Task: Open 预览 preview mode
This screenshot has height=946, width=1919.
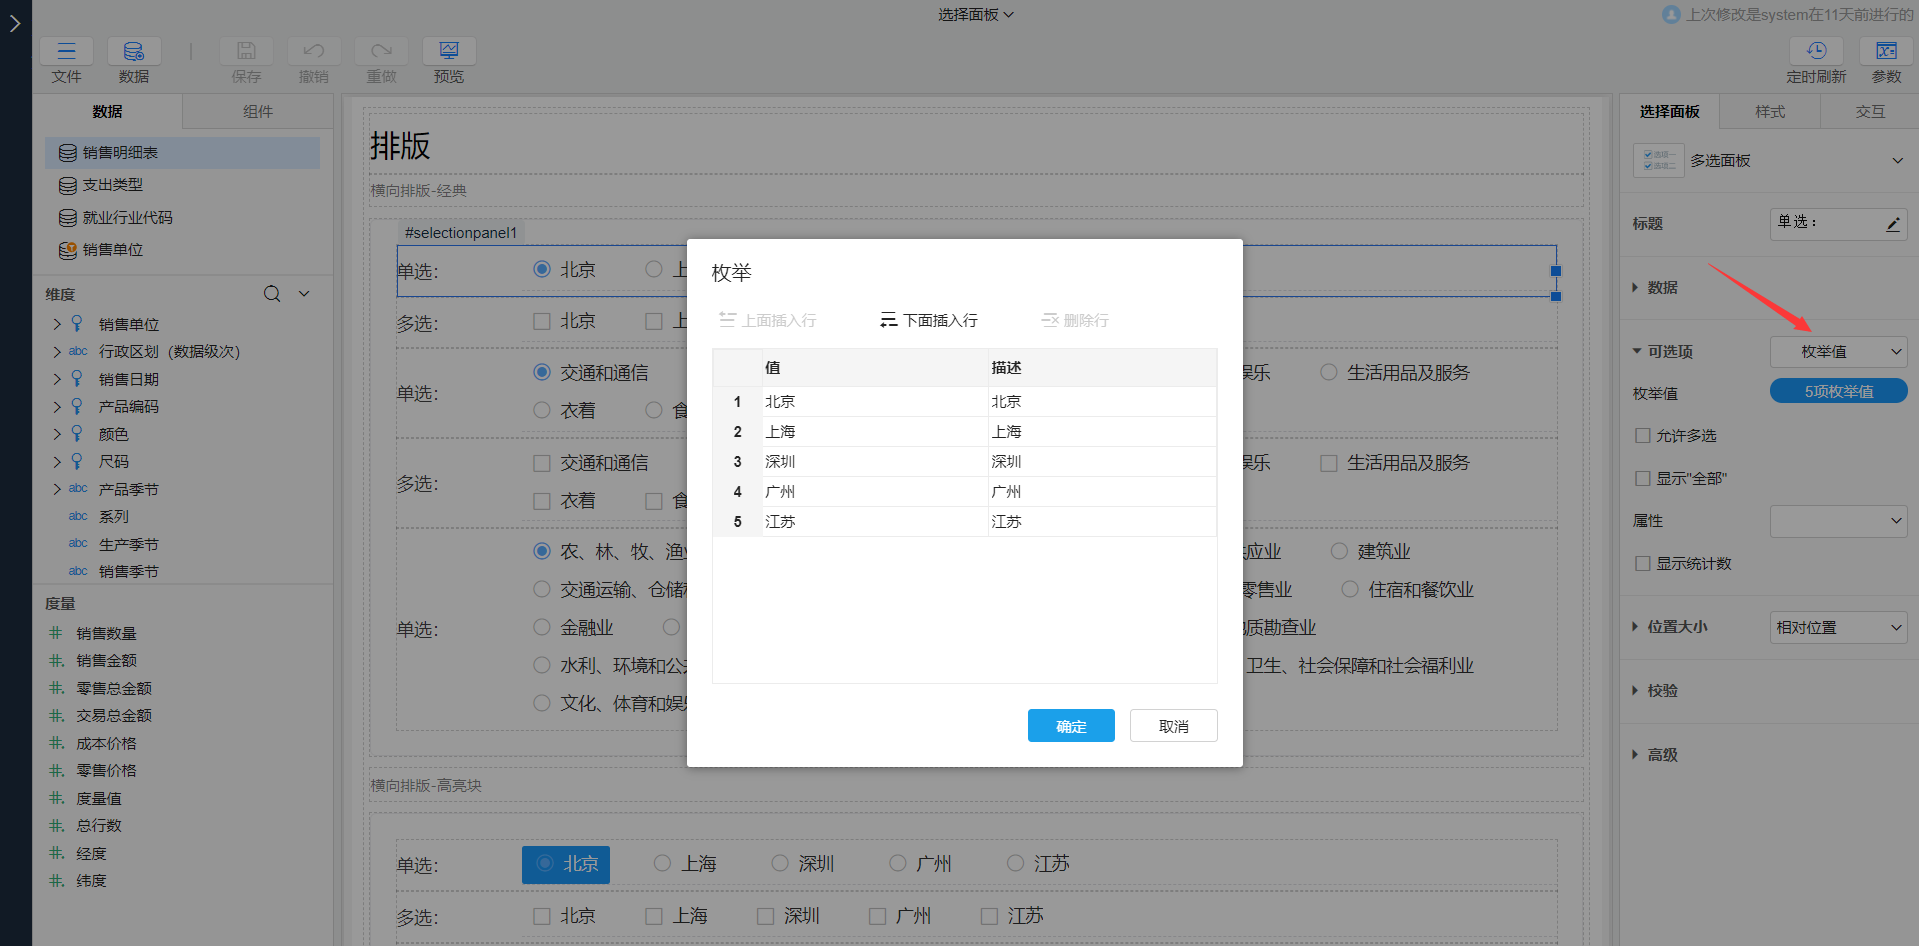Action: coord(447,51)
